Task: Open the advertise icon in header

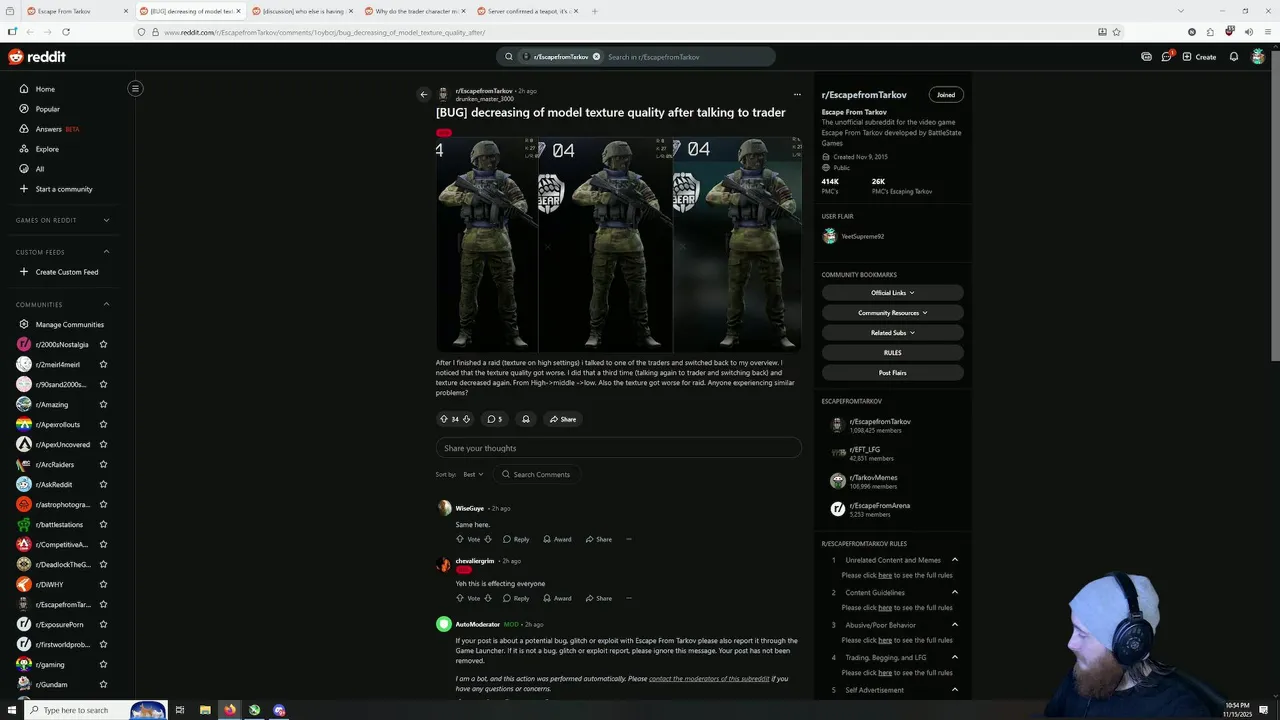Action: (x=1146, y=57)
